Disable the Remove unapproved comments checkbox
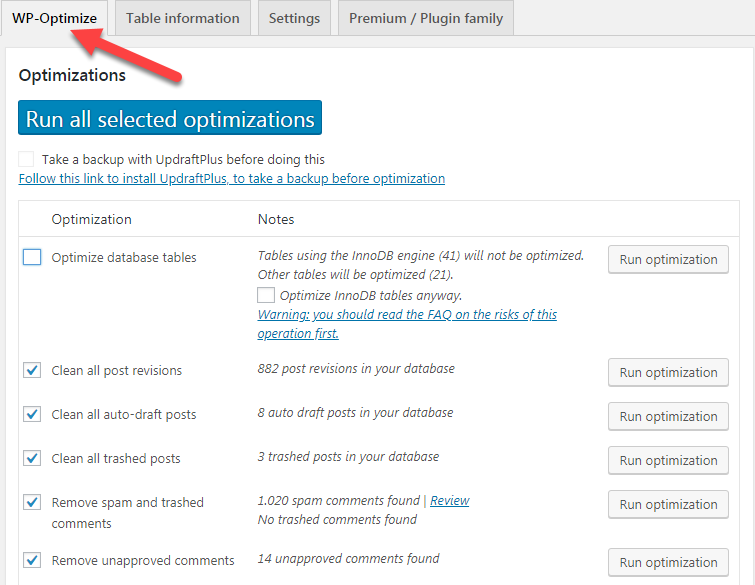 click(x=32, y=560)
